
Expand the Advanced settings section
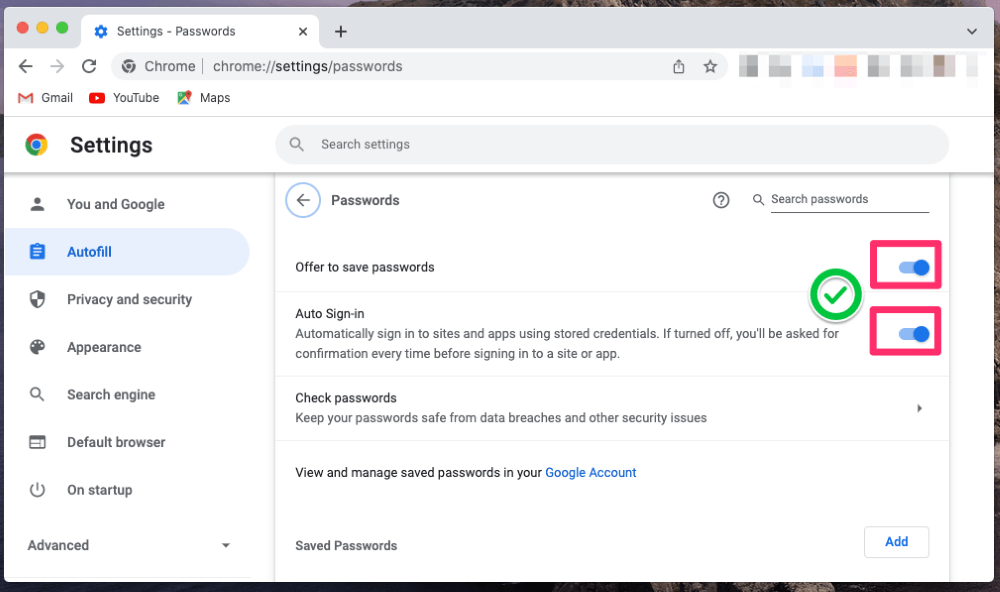coord(128,545)
